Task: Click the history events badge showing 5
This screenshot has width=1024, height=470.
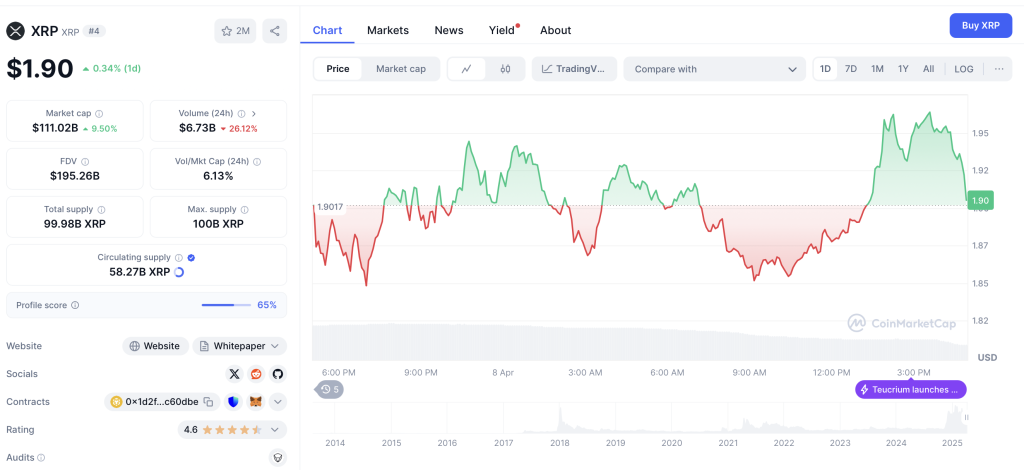Action: 329,390
